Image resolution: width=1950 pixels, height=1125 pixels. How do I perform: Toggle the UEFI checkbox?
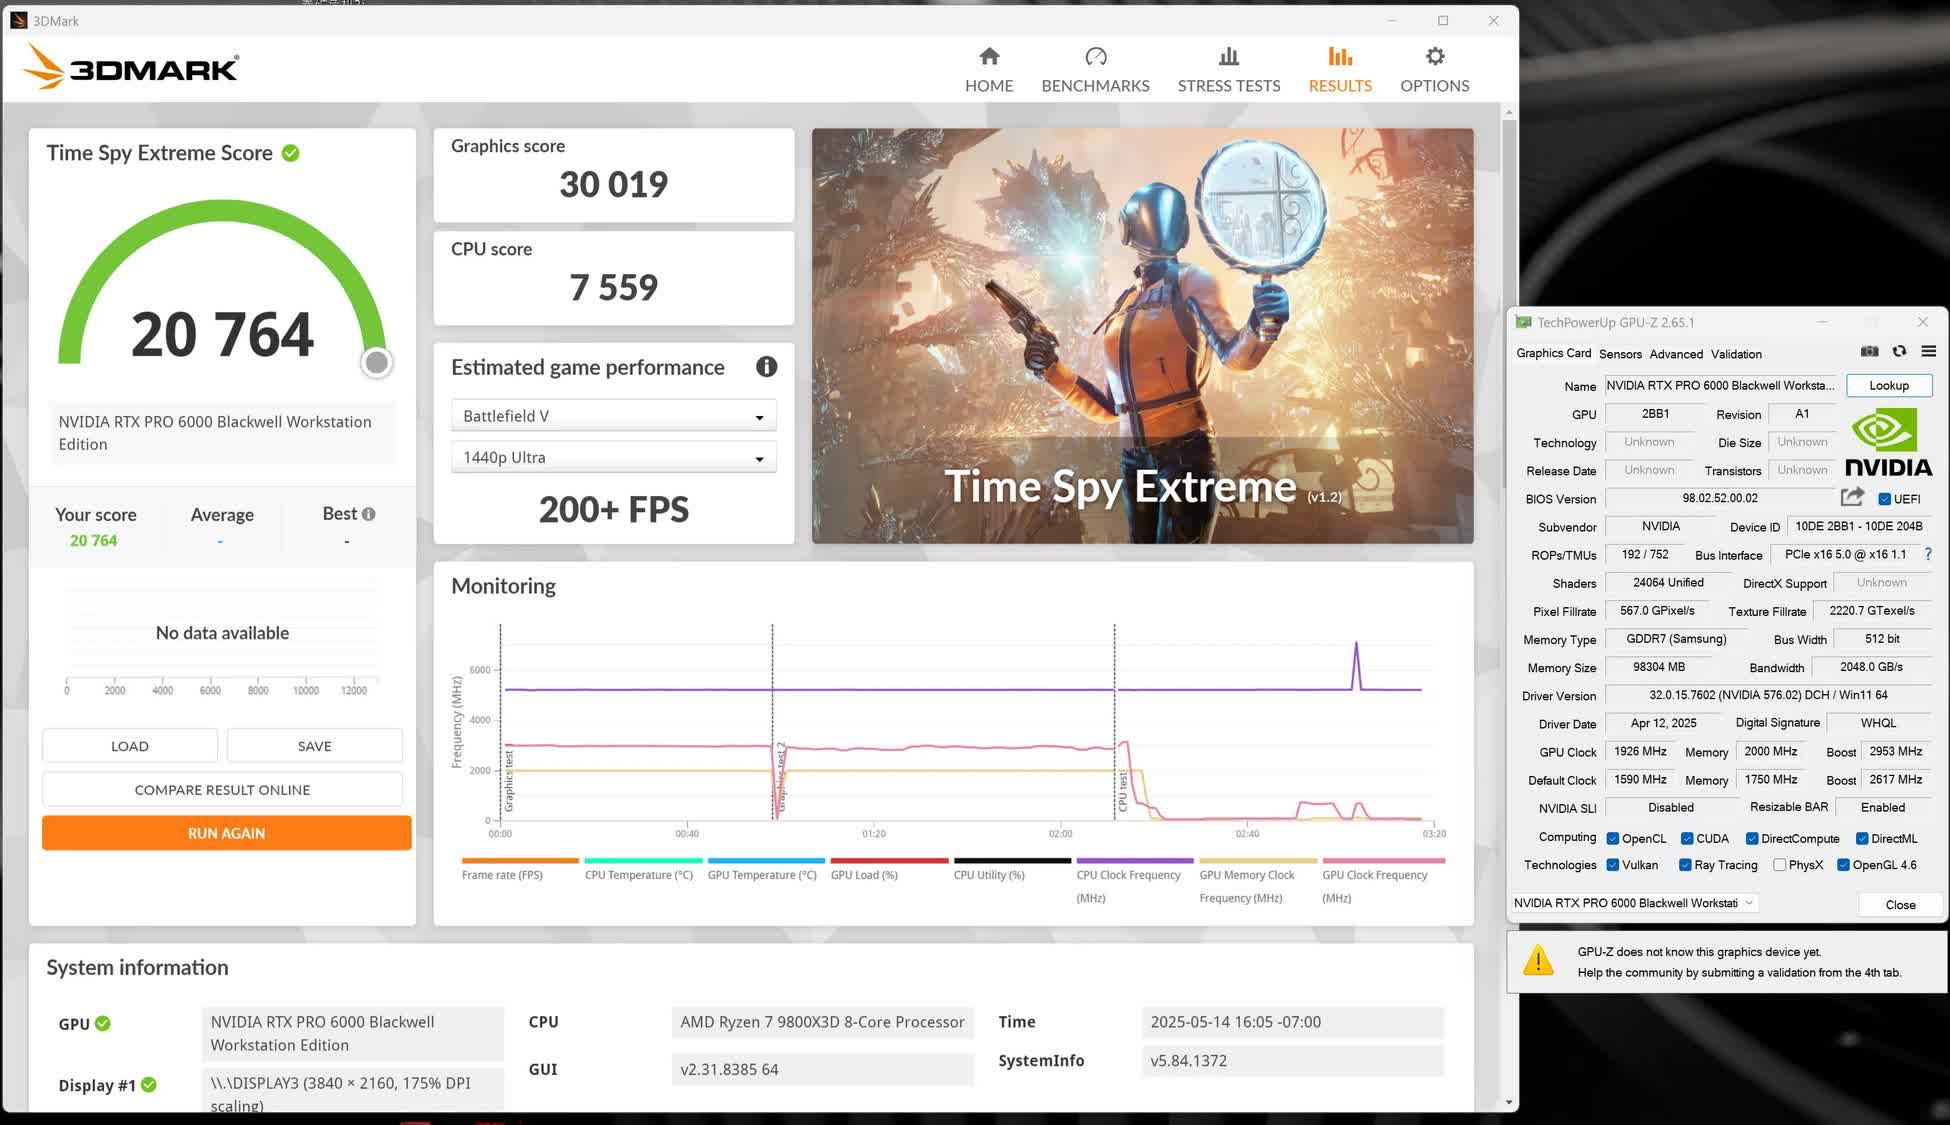click(x=1884, y=499)
